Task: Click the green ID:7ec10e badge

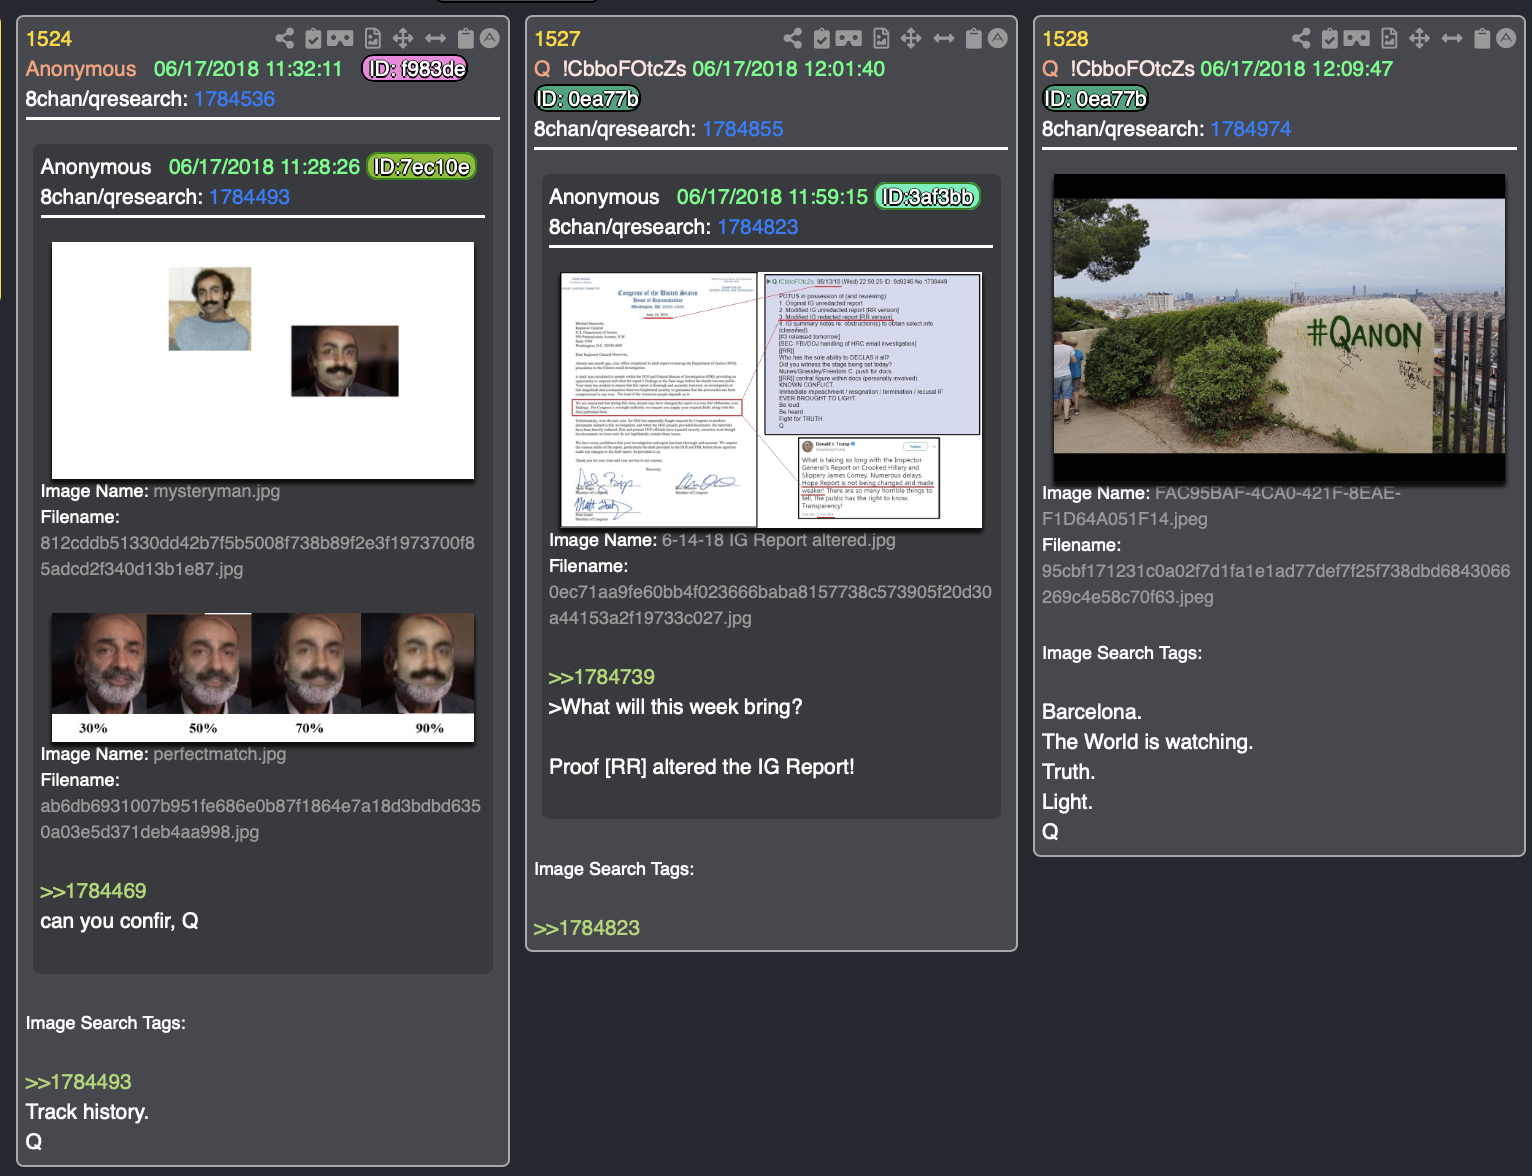Action: [x=421, y=167]
